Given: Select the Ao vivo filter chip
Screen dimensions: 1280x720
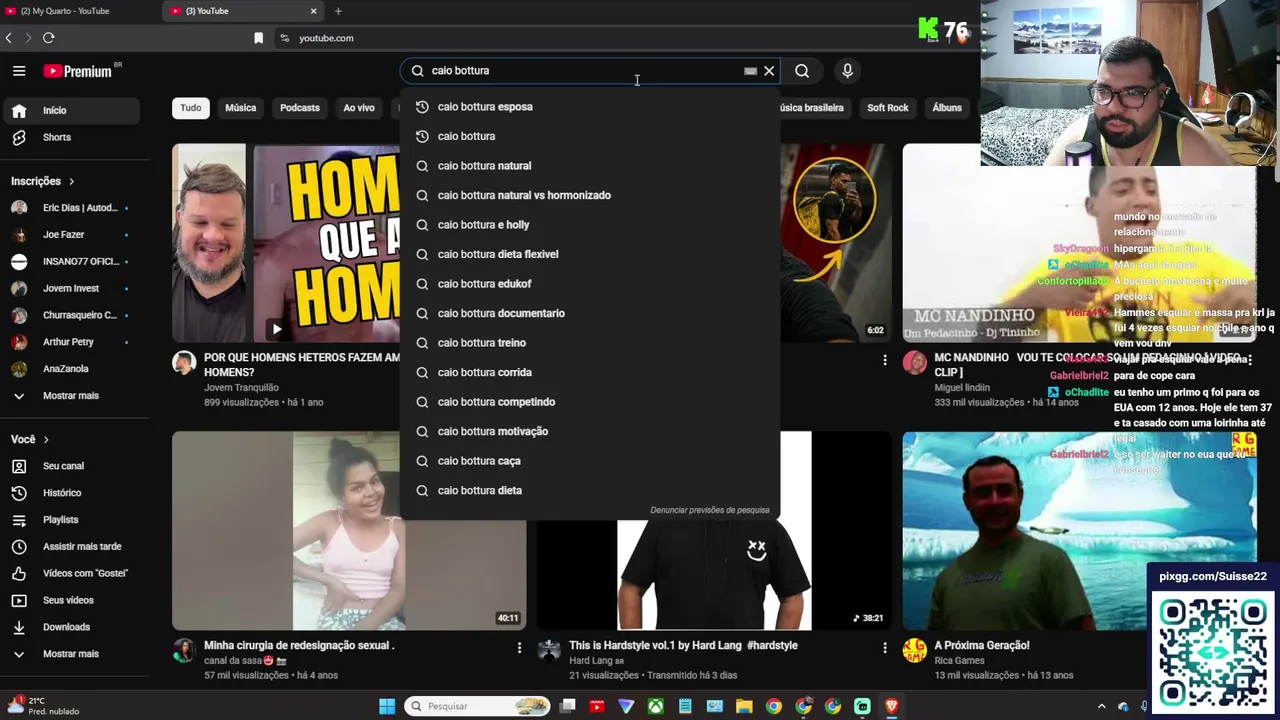Looking at the screenshot, I should pyautogui.click(x=359, y=108).
